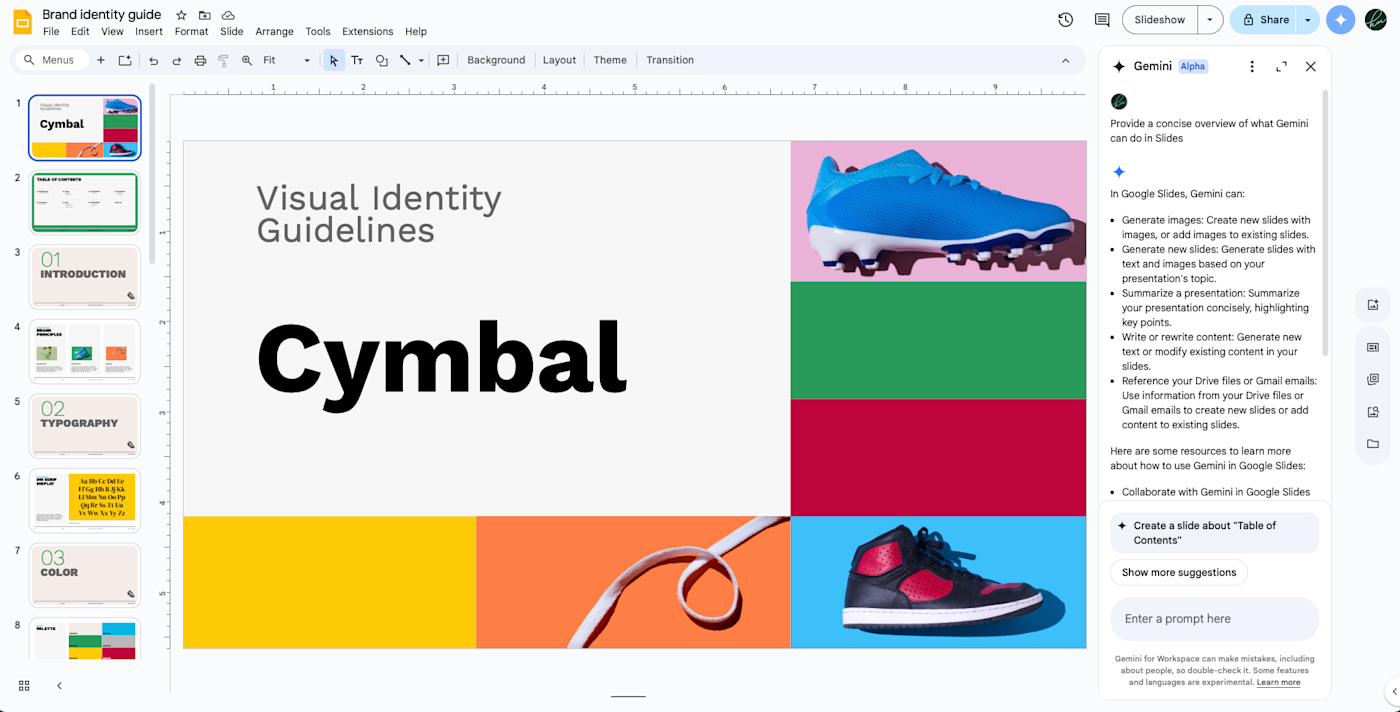1400x712 pixels.
Task: Switch to grid view icon
Action: pyautogui.click(x=24, y=685)
